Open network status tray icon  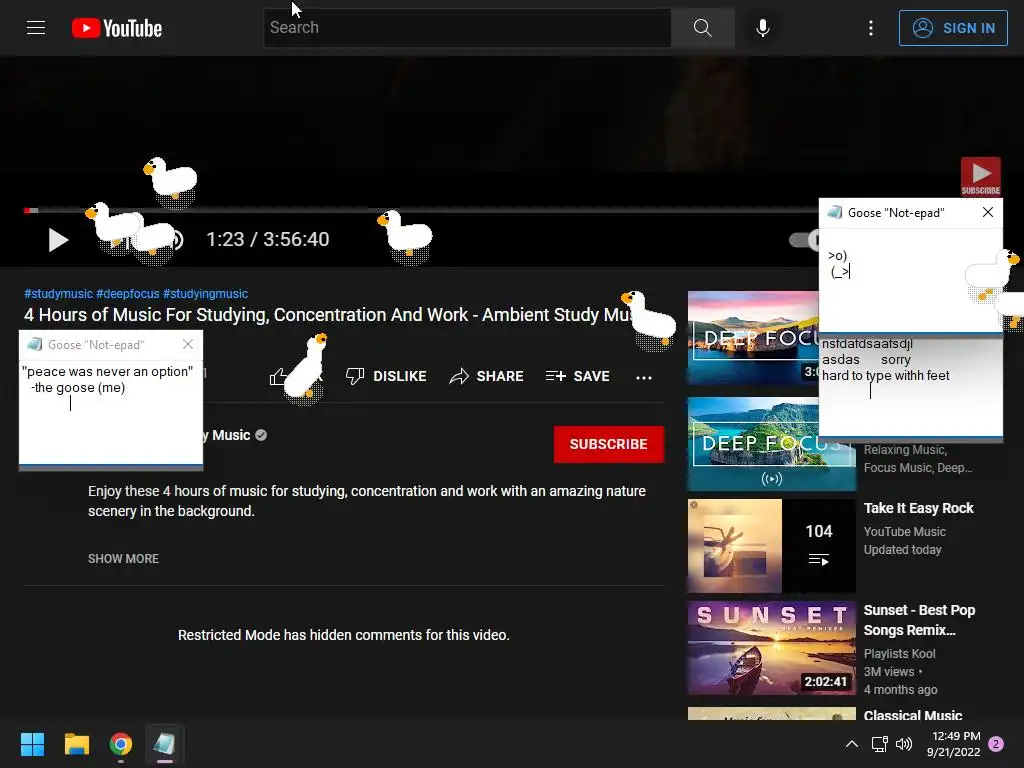pyautogui.click(x=879, y=744)
